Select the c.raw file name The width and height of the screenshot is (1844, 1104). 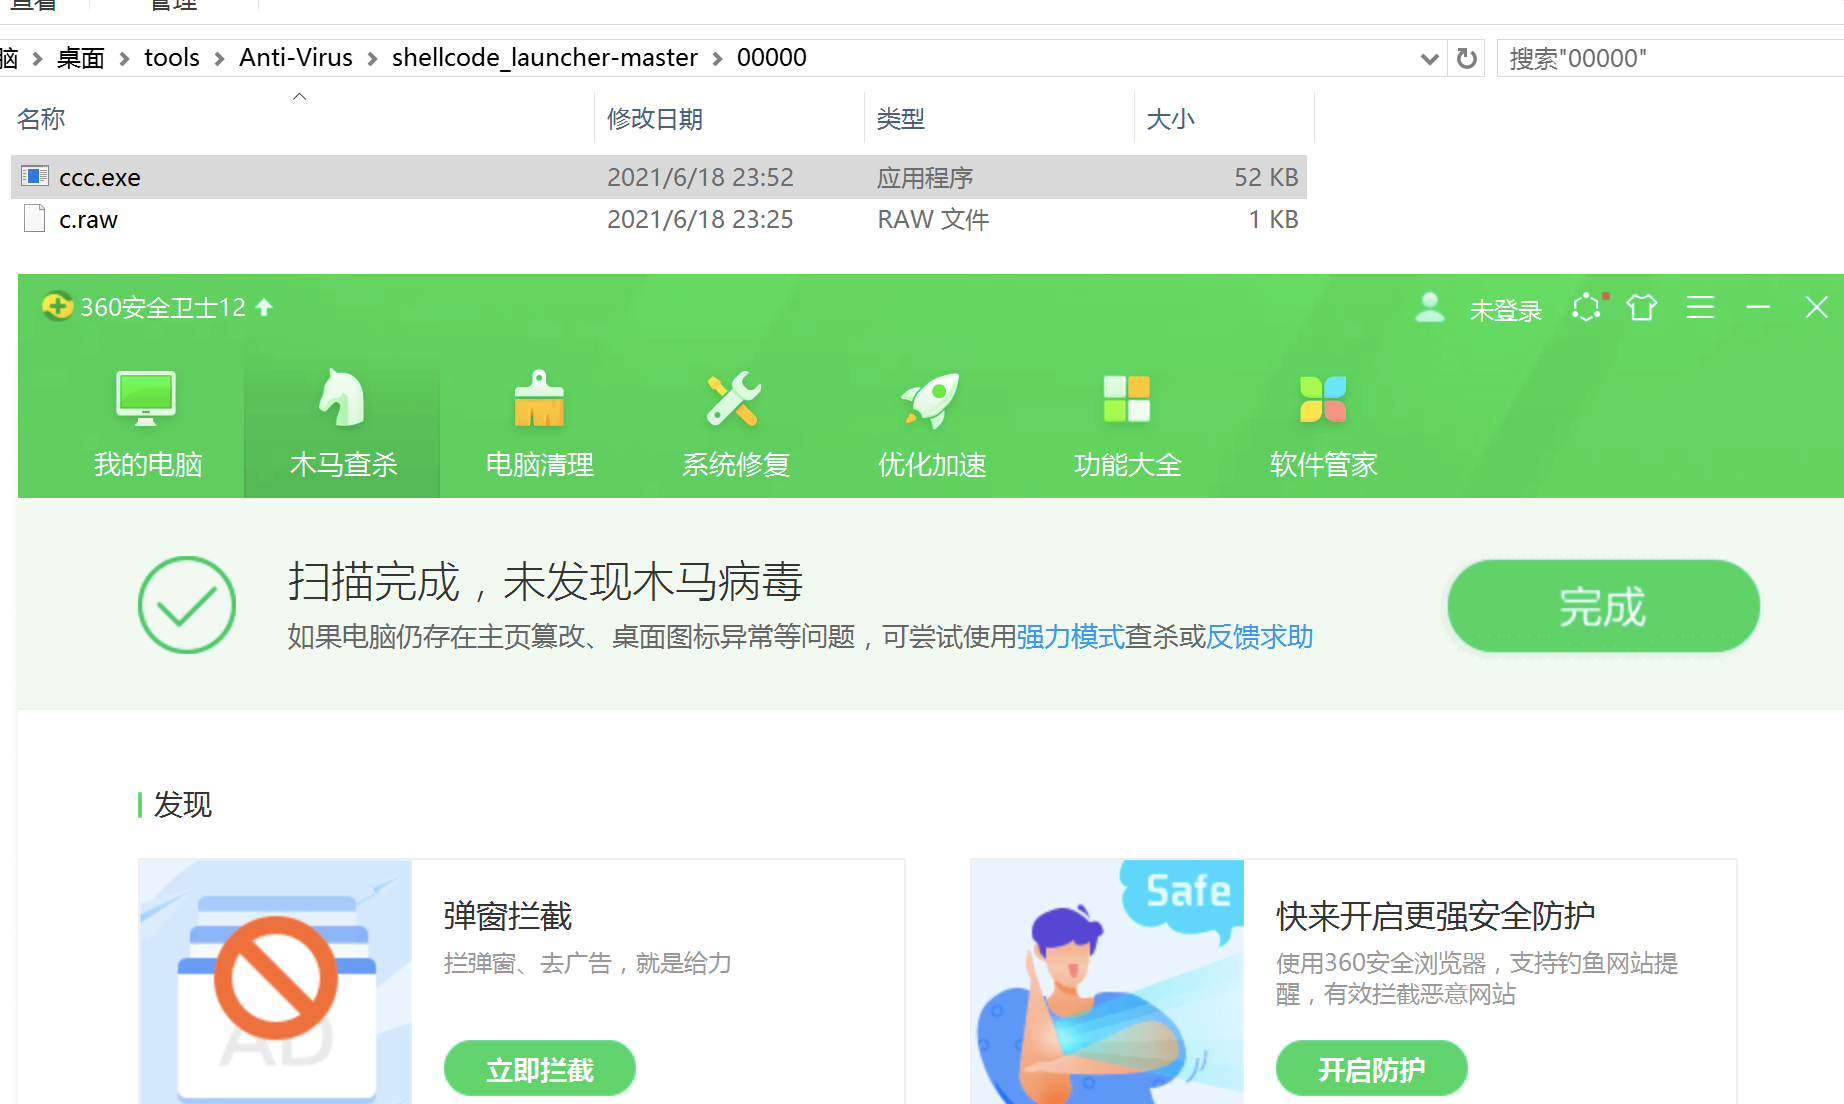pos(88,219)
